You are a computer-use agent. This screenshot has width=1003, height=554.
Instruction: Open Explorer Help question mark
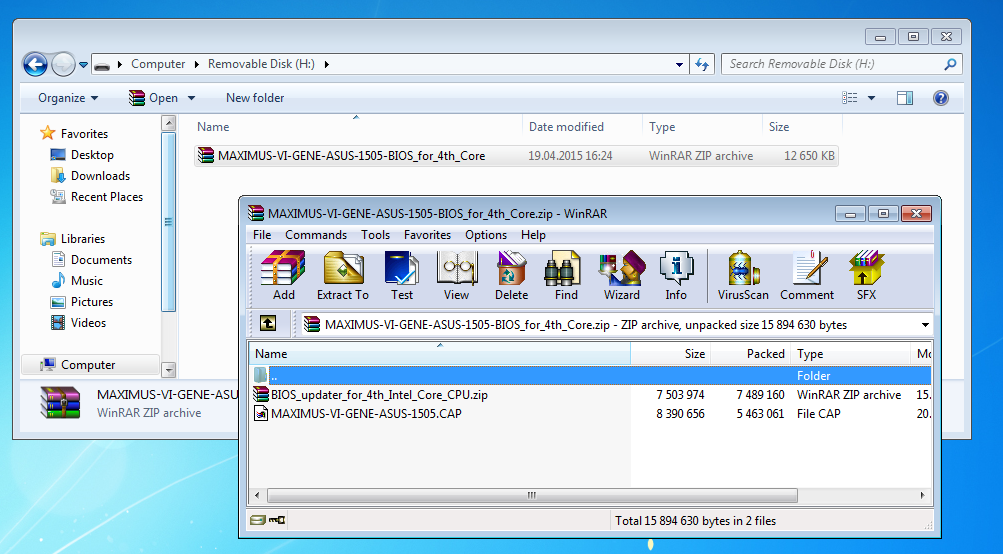[x=941, y=98]
